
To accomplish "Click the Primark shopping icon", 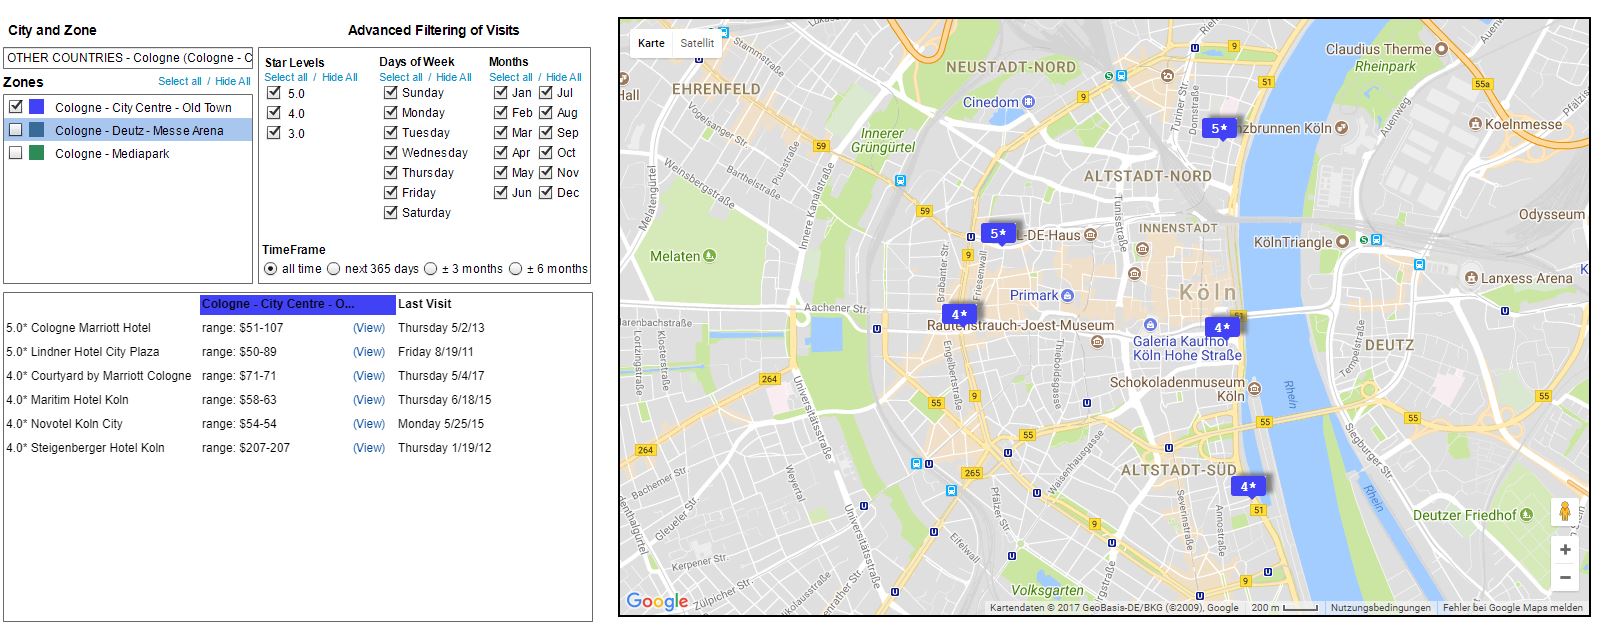I will point(1068,295).
